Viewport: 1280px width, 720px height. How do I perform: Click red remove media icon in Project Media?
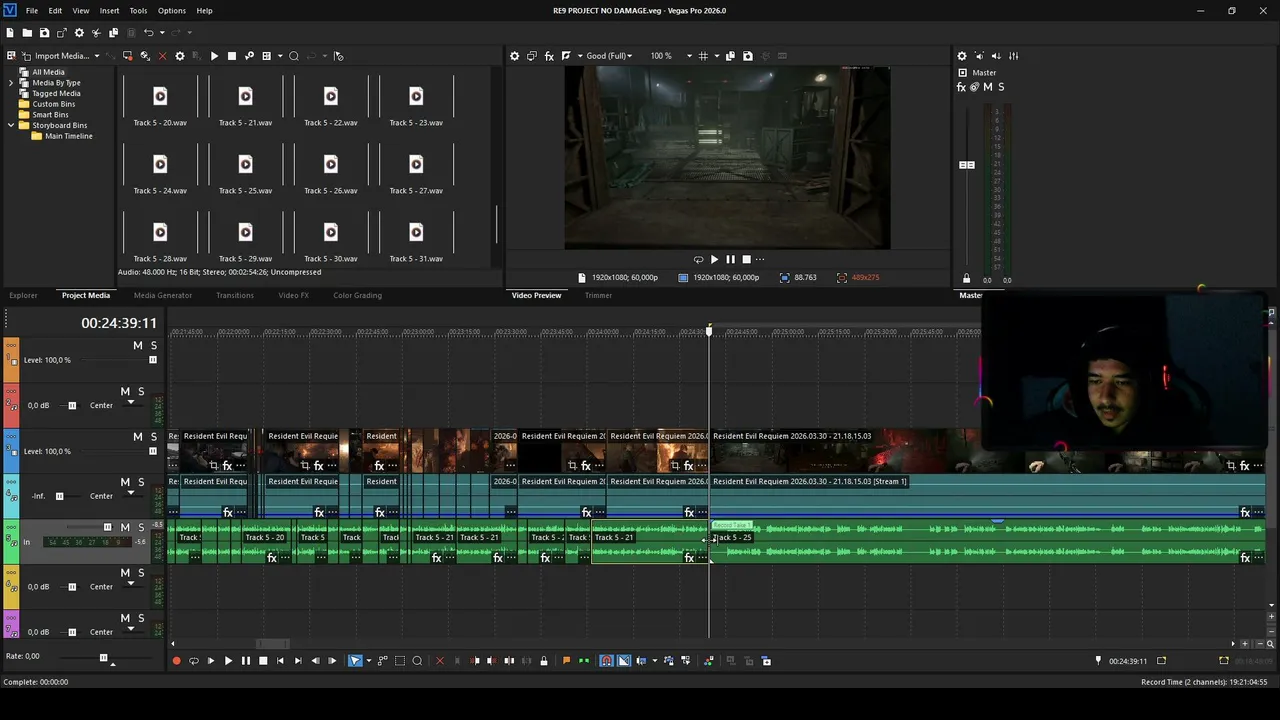click(x=162, y=56)
